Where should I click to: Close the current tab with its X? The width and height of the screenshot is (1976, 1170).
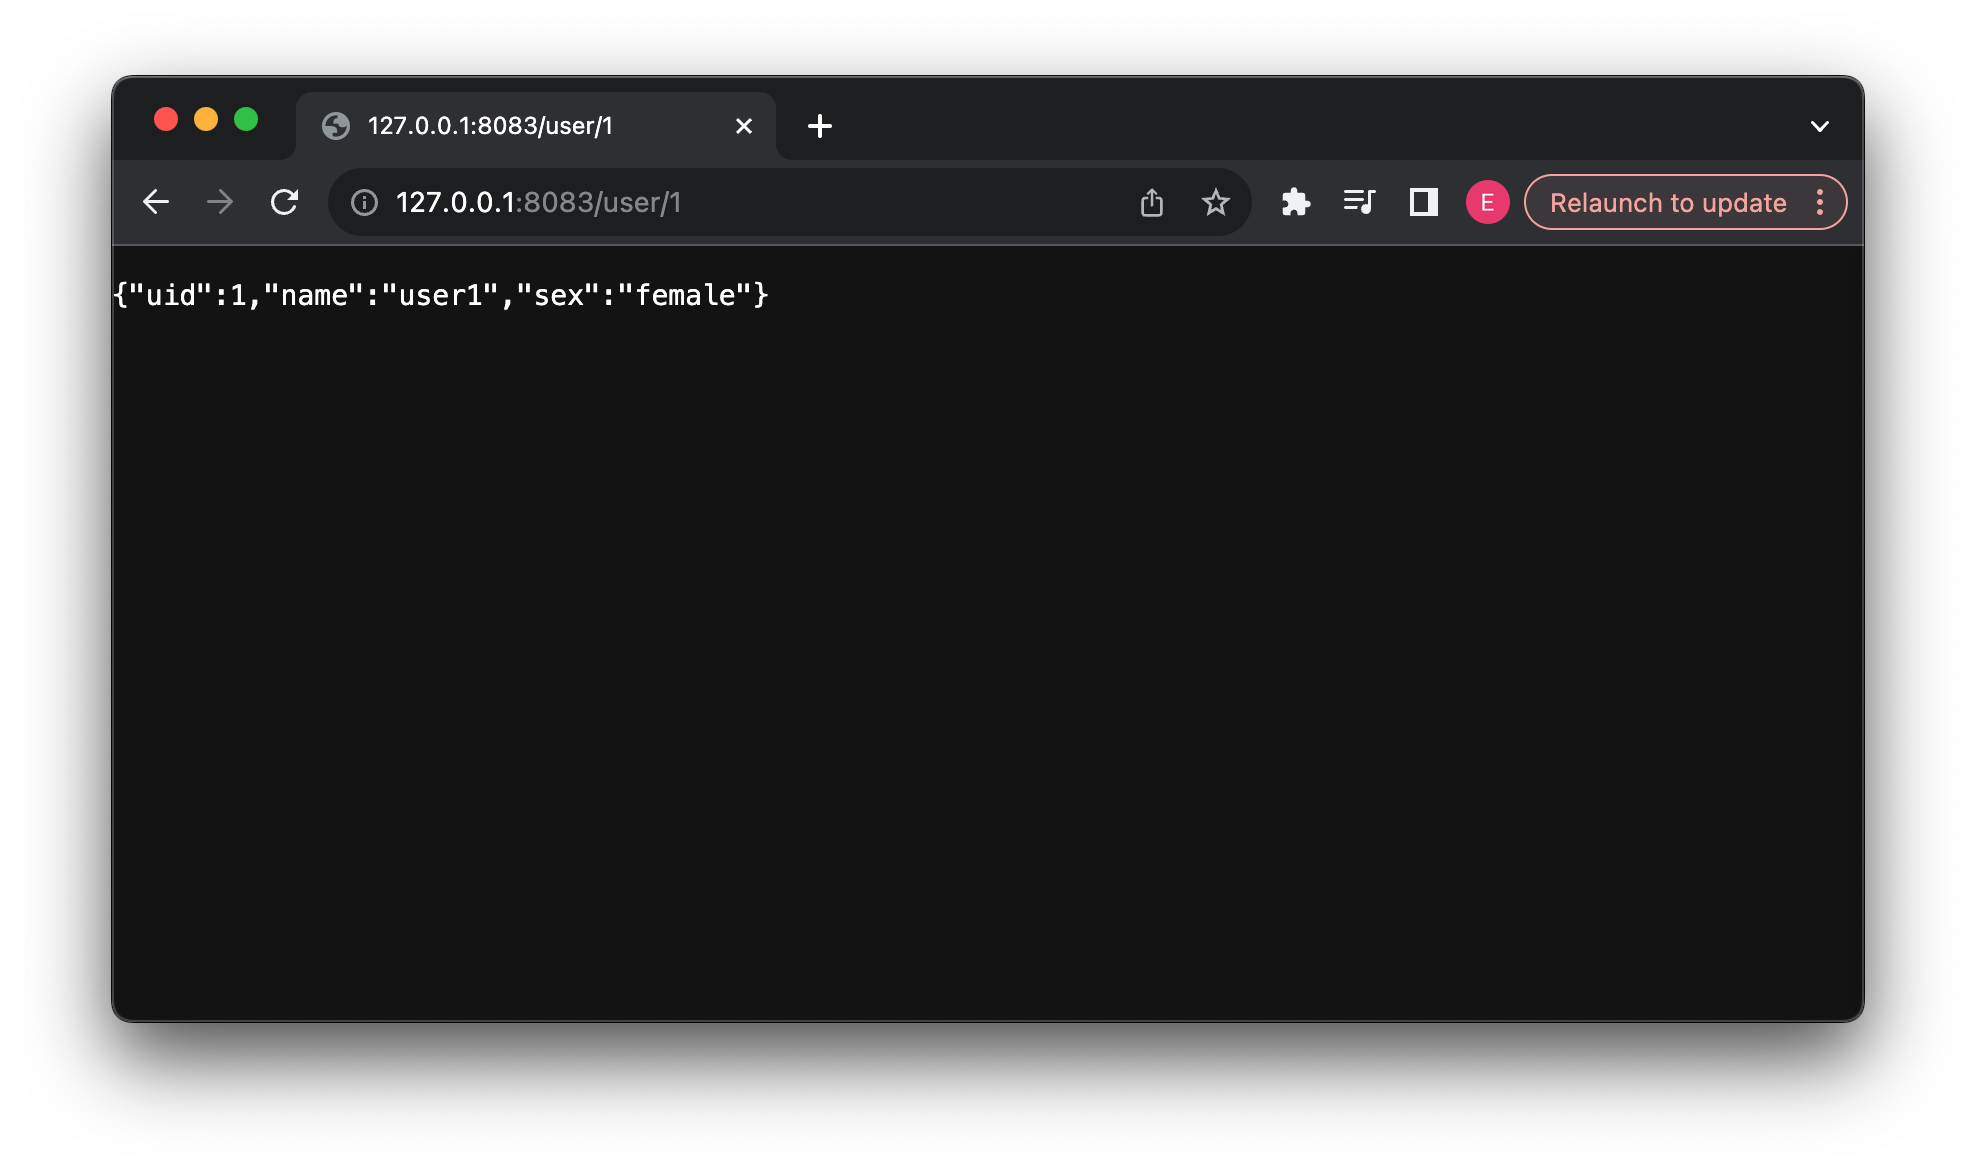point(743,126)
